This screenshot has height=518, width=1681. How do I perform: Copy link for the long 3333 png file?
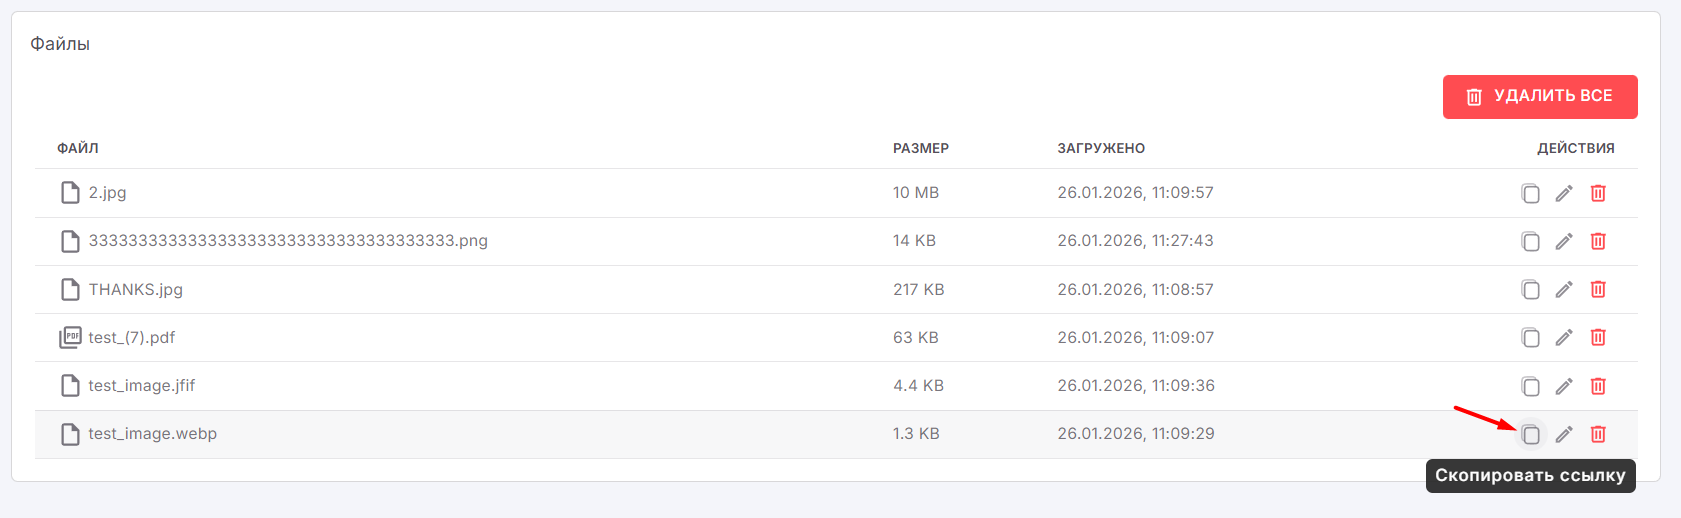pos(1530,241)
